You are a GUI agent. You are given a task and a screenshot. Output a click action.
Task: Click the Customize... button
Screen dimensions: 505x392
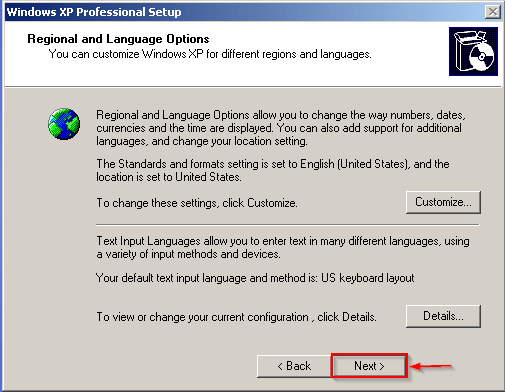pos(443,202)
